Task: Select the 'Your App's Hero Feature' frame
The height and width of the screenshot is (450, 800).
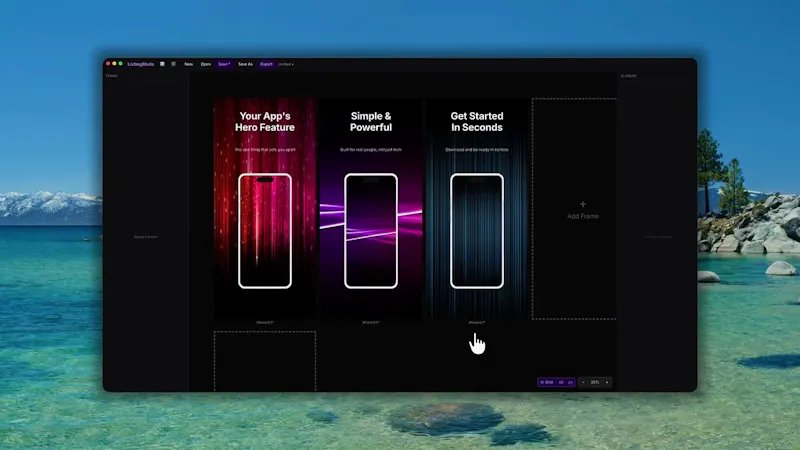Action: click(265, 209)
